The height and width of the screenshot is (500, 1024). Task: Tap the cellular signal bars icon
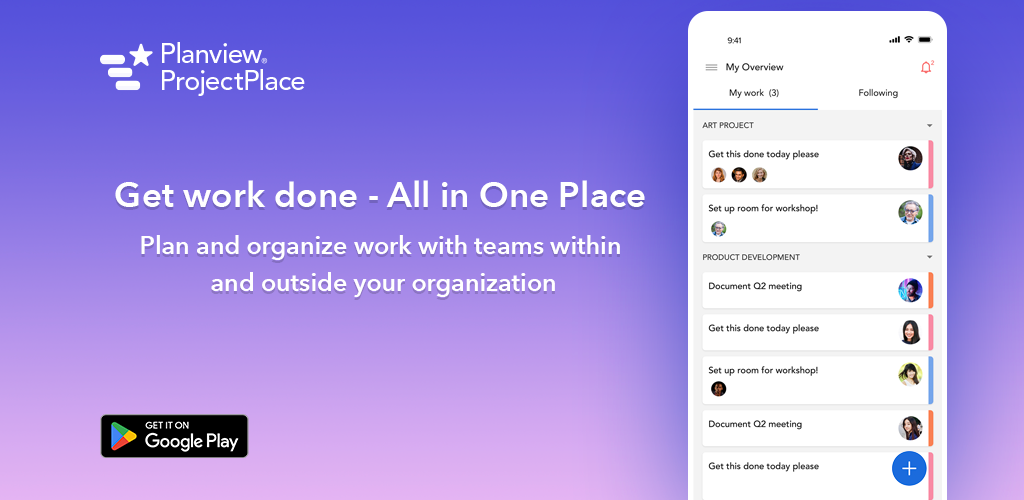click(895, 40)
